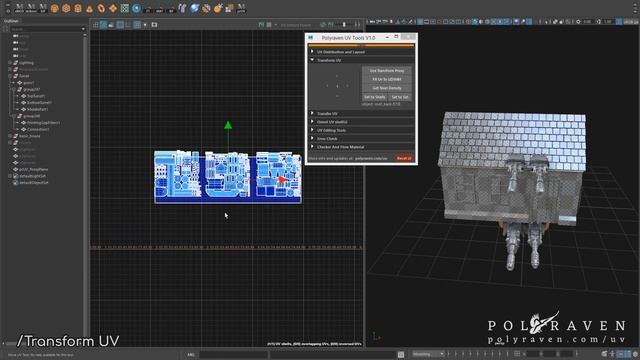Click the green checker grid shelf icon
The image size is (640, 360).
click(124, 8)
